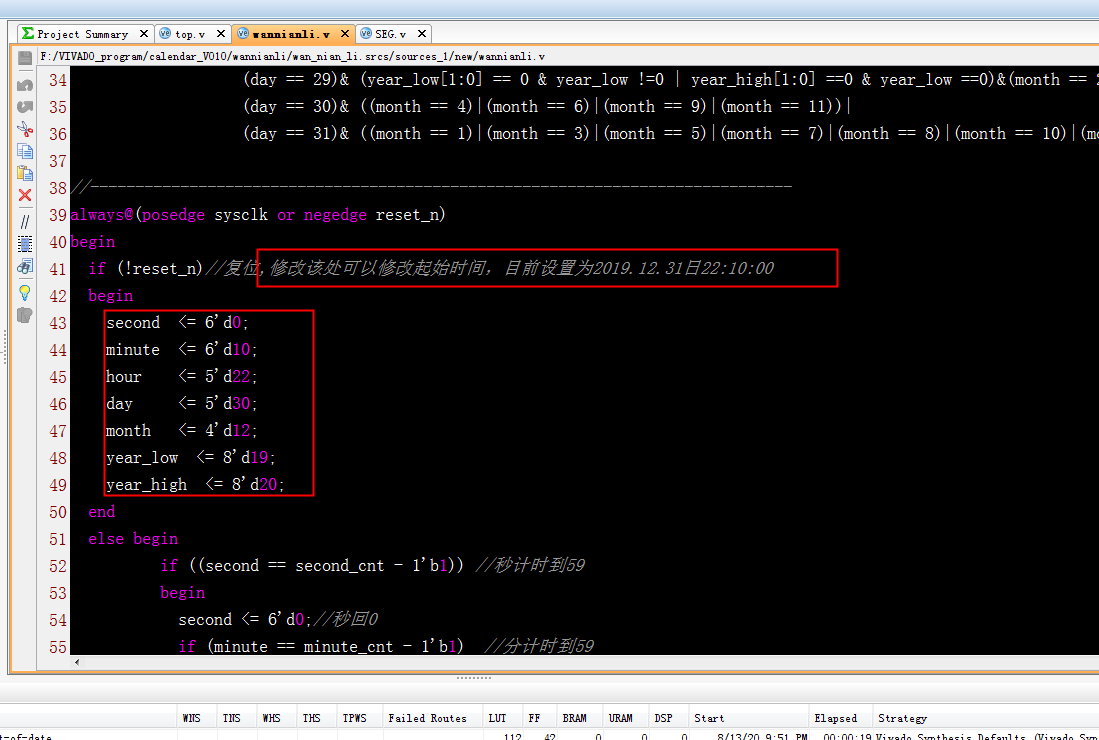Image resolution: width=1099 pixels, height=740 pixels.
Task: Click the LUT column header
Action: [x=498, y=718]
